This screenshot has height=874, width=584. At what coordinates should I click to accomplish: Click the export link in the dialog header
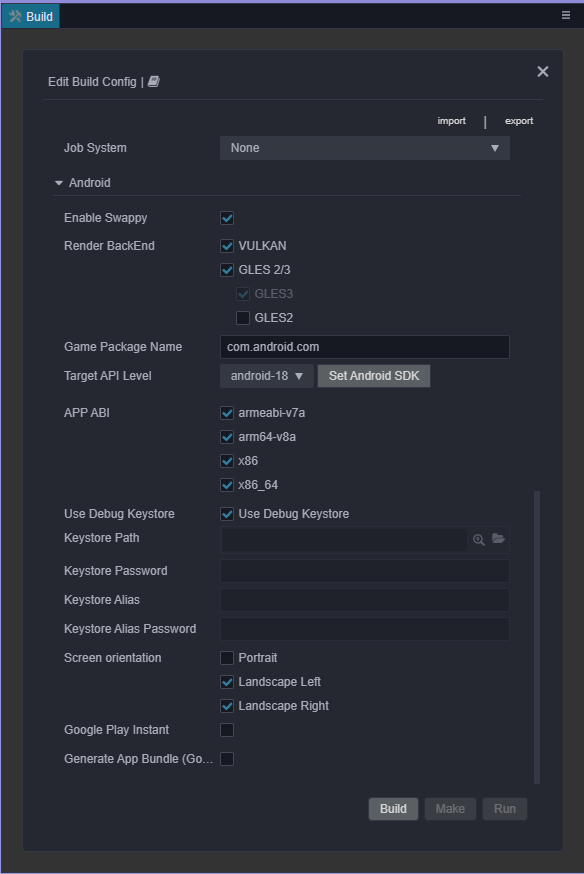point(518,121)
